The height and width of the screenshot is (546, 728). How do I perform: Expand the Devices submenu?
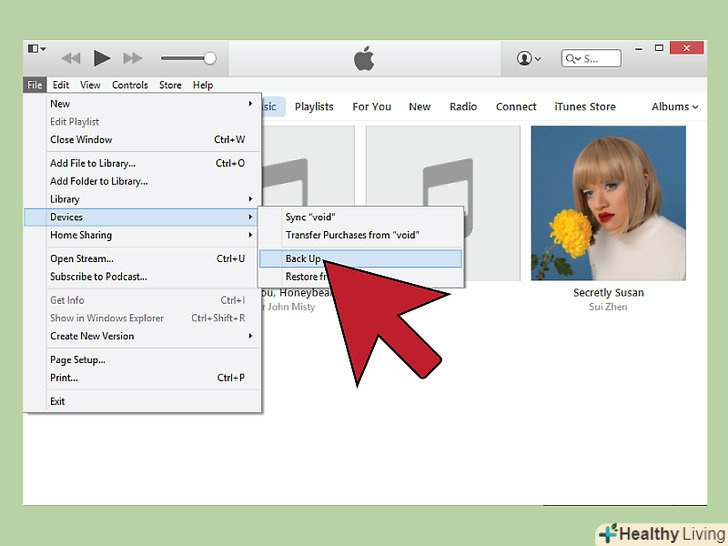coord(143,217)
